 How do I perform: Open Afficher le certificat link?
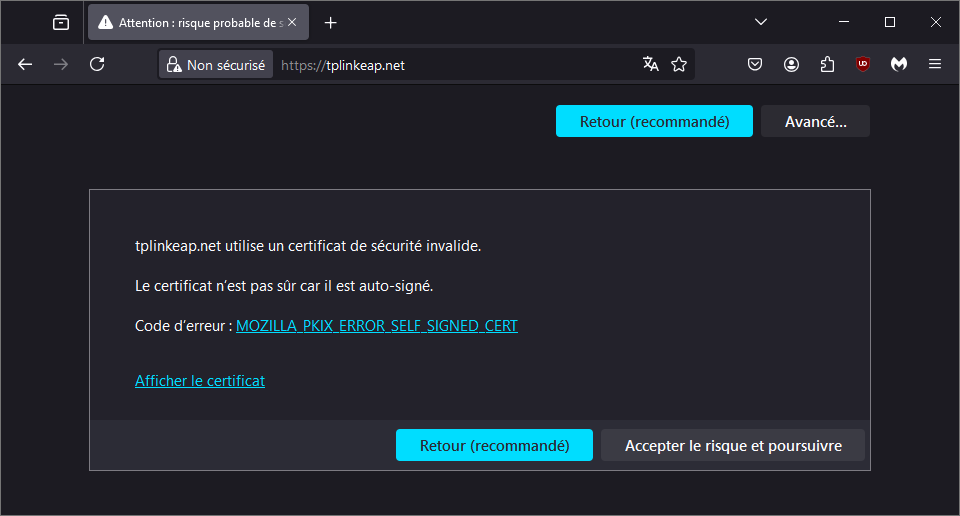200,381
